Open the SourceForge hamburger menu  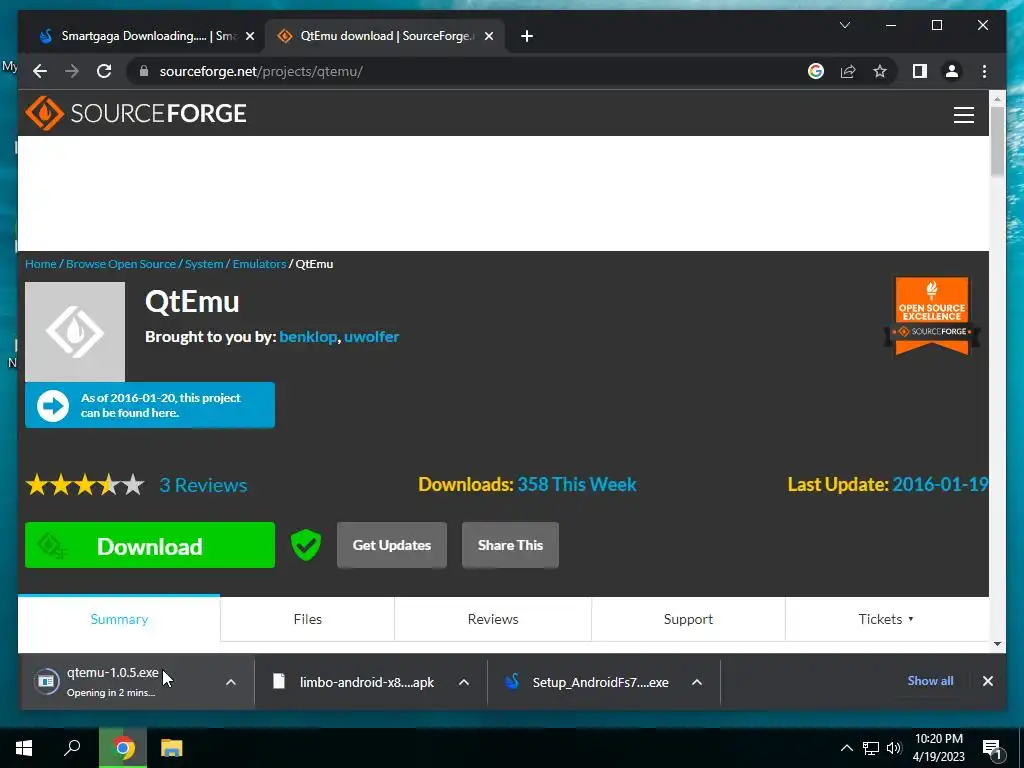pos(964,114)
